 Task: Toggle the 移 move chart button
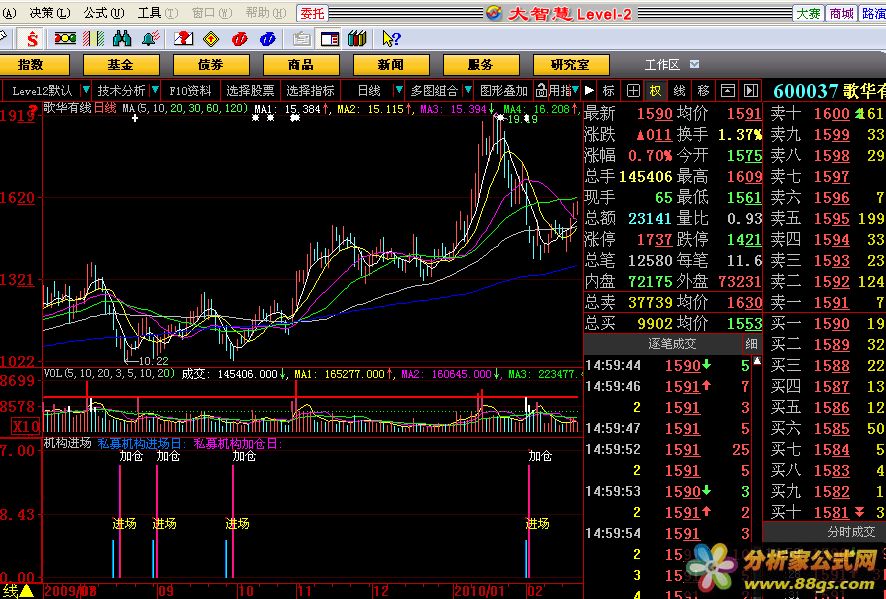click(x=703, y=90)
